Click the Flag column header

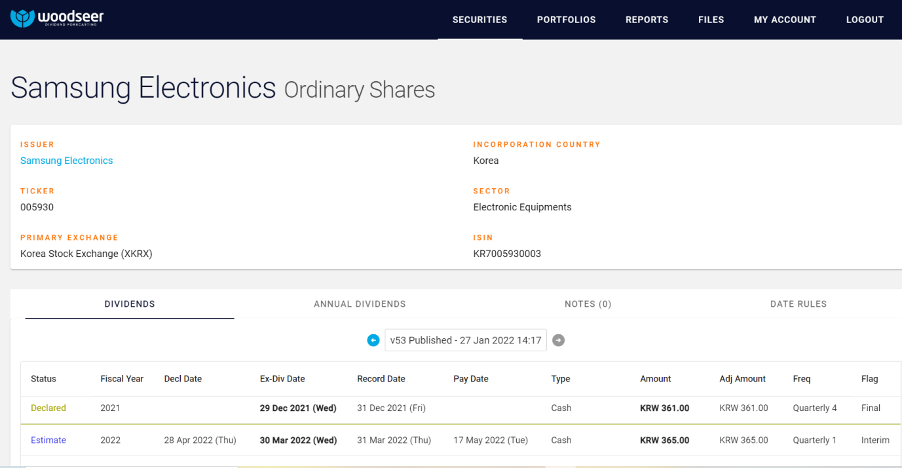(x=870, y=379)
